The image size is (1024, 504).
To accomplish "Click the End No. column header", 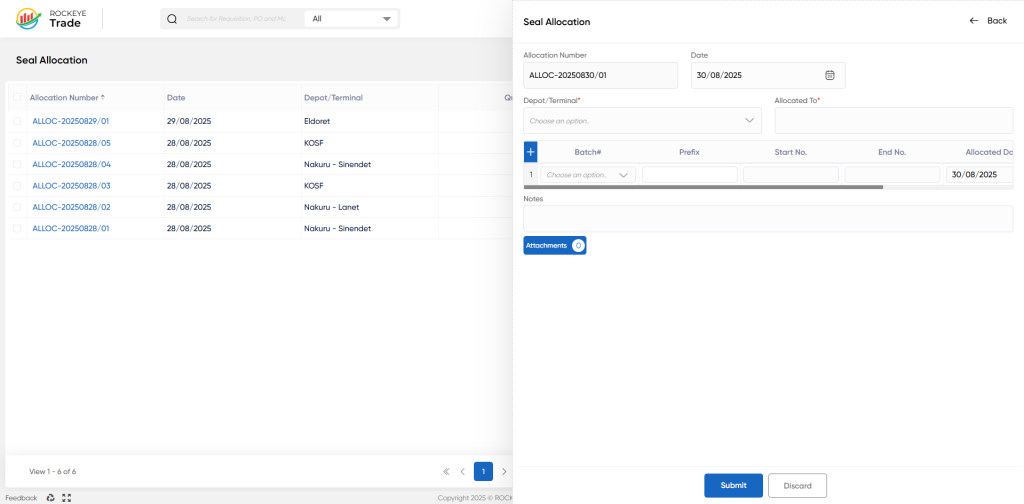I will [892, 152].
